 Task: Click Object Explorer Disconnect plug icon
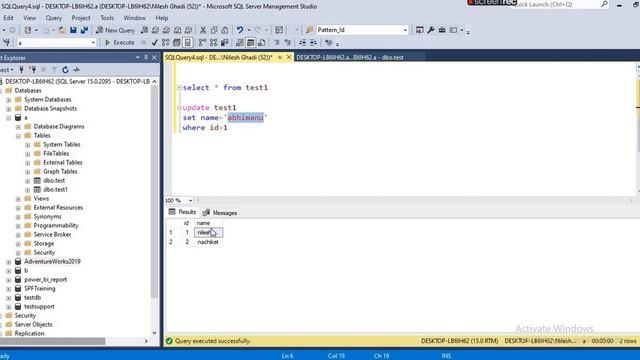click(x=33, y=70)
